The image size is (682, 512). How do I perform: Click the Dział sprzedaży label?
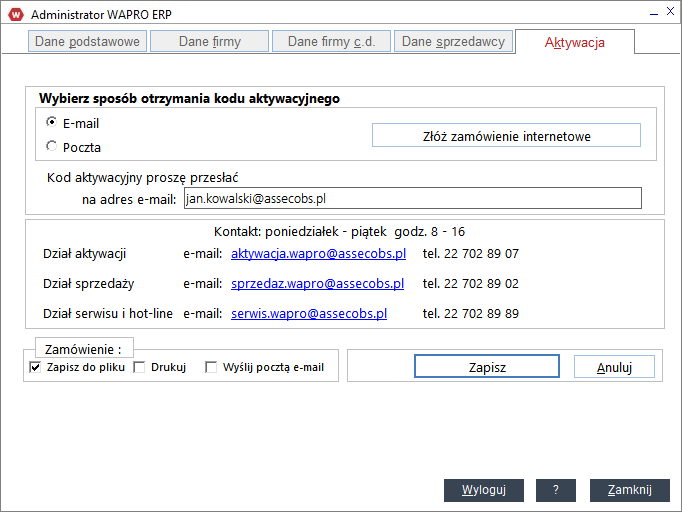(x=88, y=284)
